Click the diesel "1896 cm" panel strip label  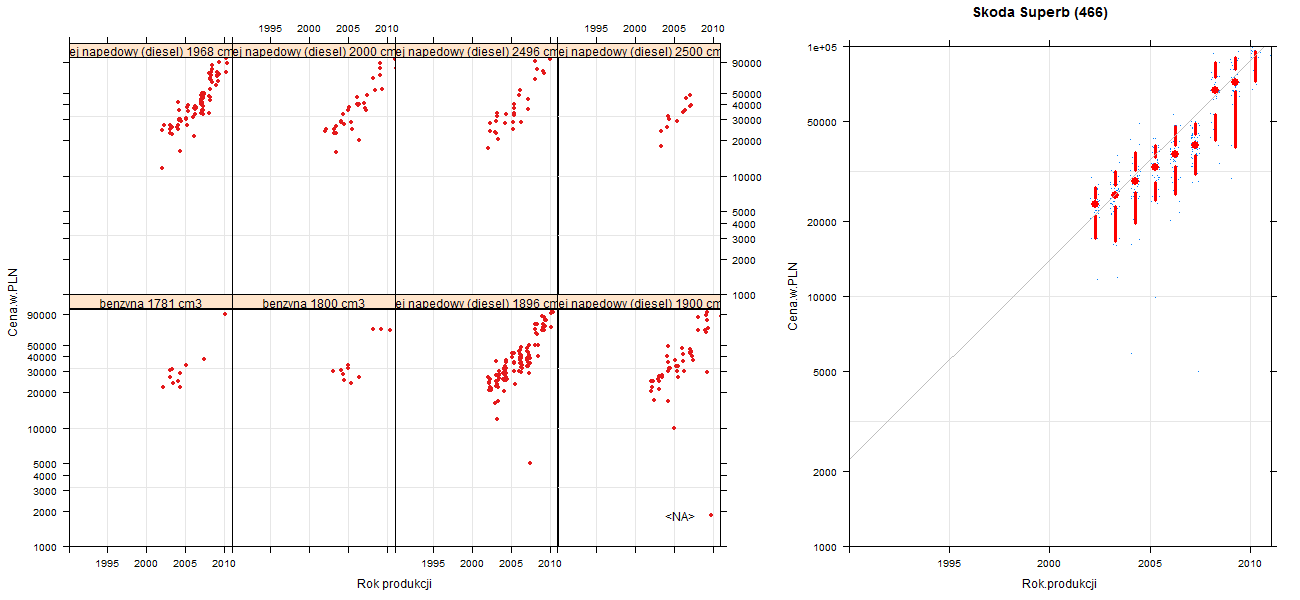pos(476,303)
